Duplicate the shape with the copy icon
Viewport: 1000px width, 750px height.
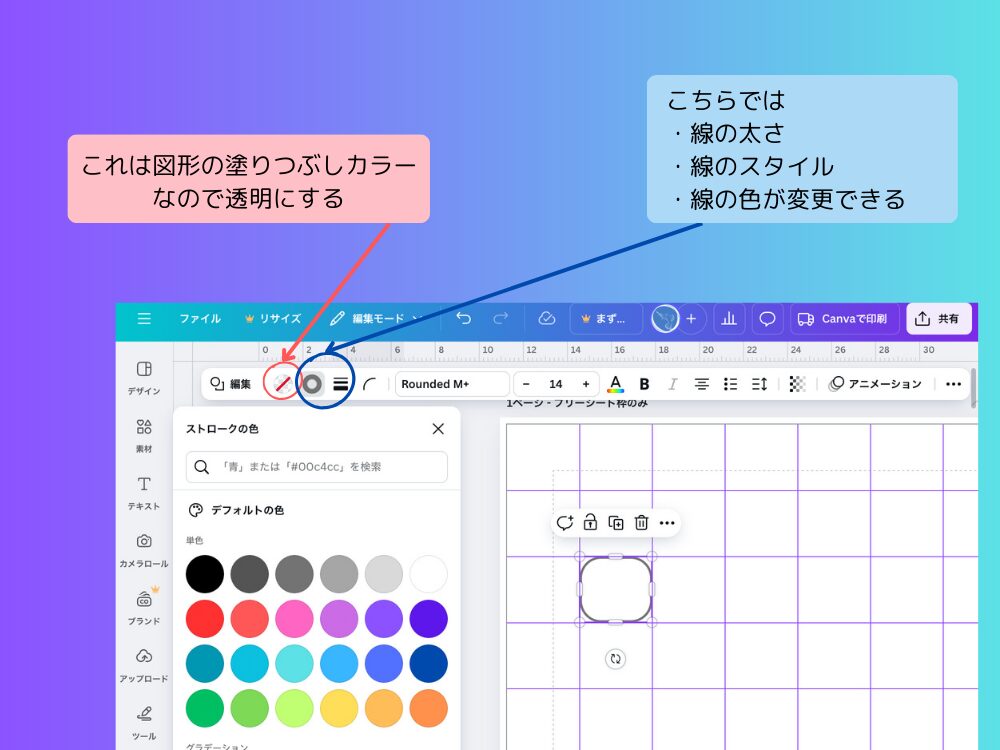[616, 522]
